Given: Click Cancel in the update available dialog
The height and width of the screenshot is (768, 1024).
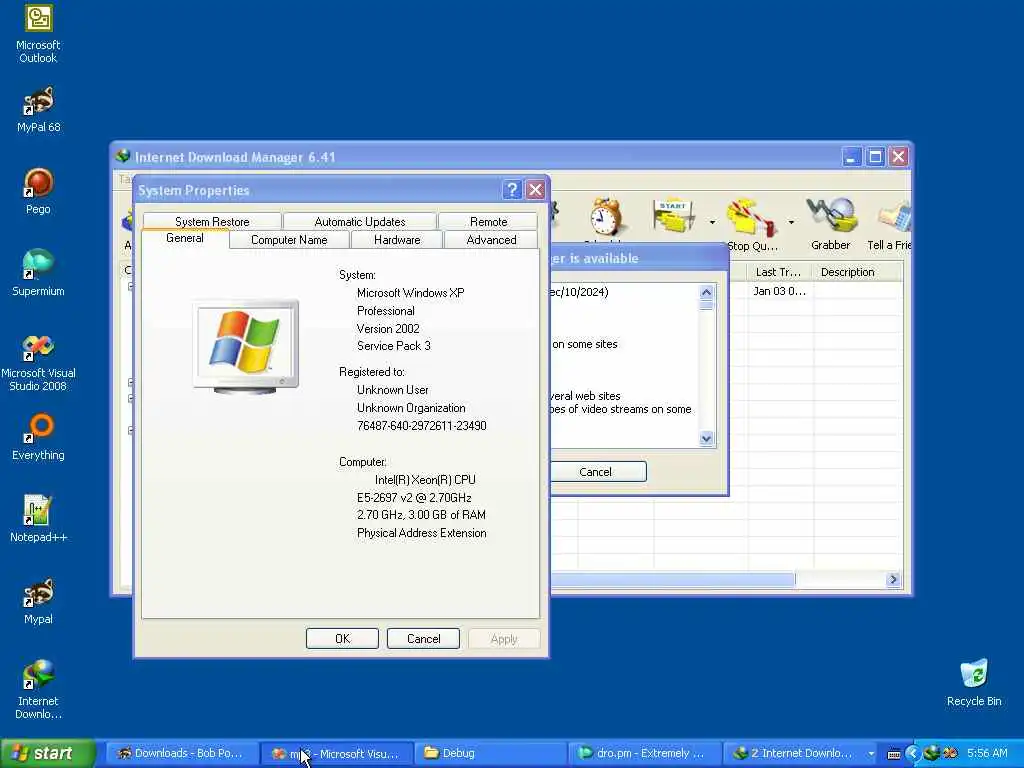Looking at the screenshot, I should pyautogui.click(x=597, y=472).
